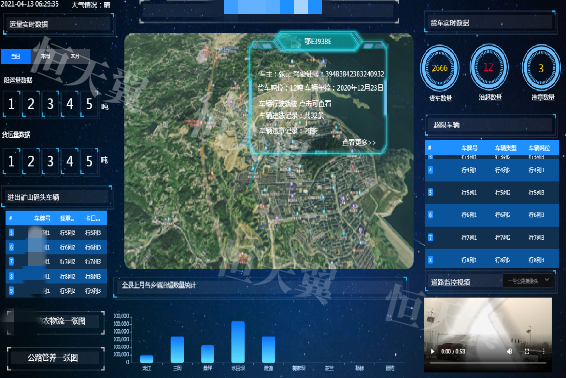This screenshot has height=378, width=567.
Task: Click digit 3 in the 货运量数据 counter
Action: click(50, 161)
